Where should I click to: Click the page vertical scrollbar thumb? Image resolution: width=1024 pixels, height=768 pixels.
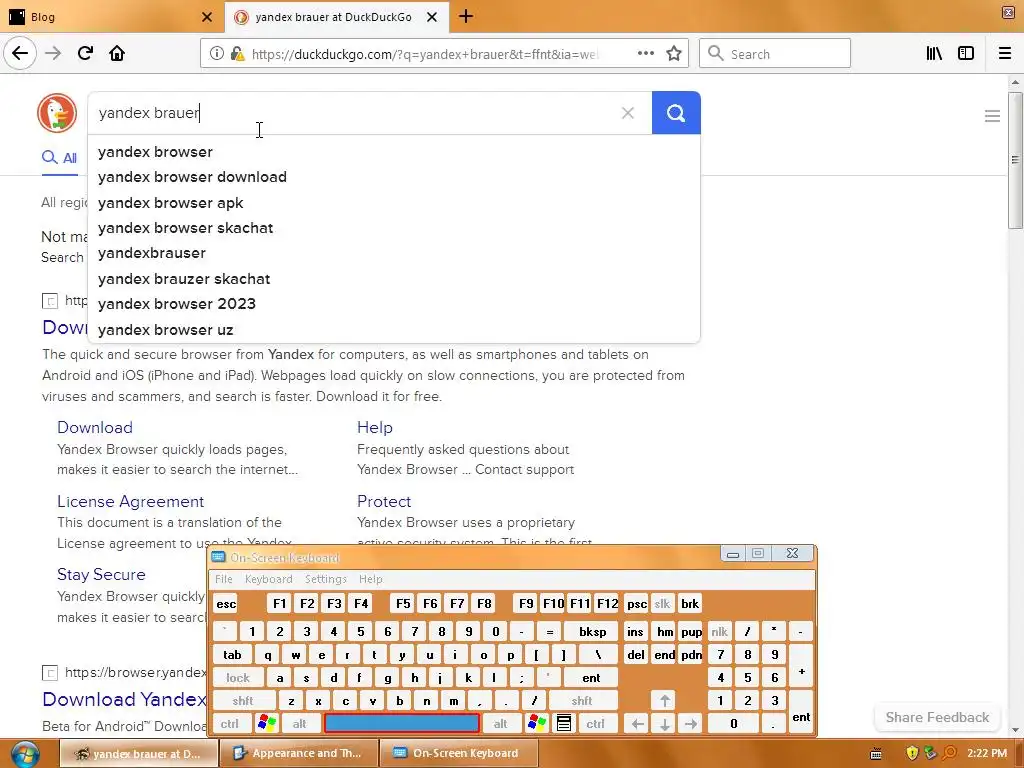[x=1015, y=160]
